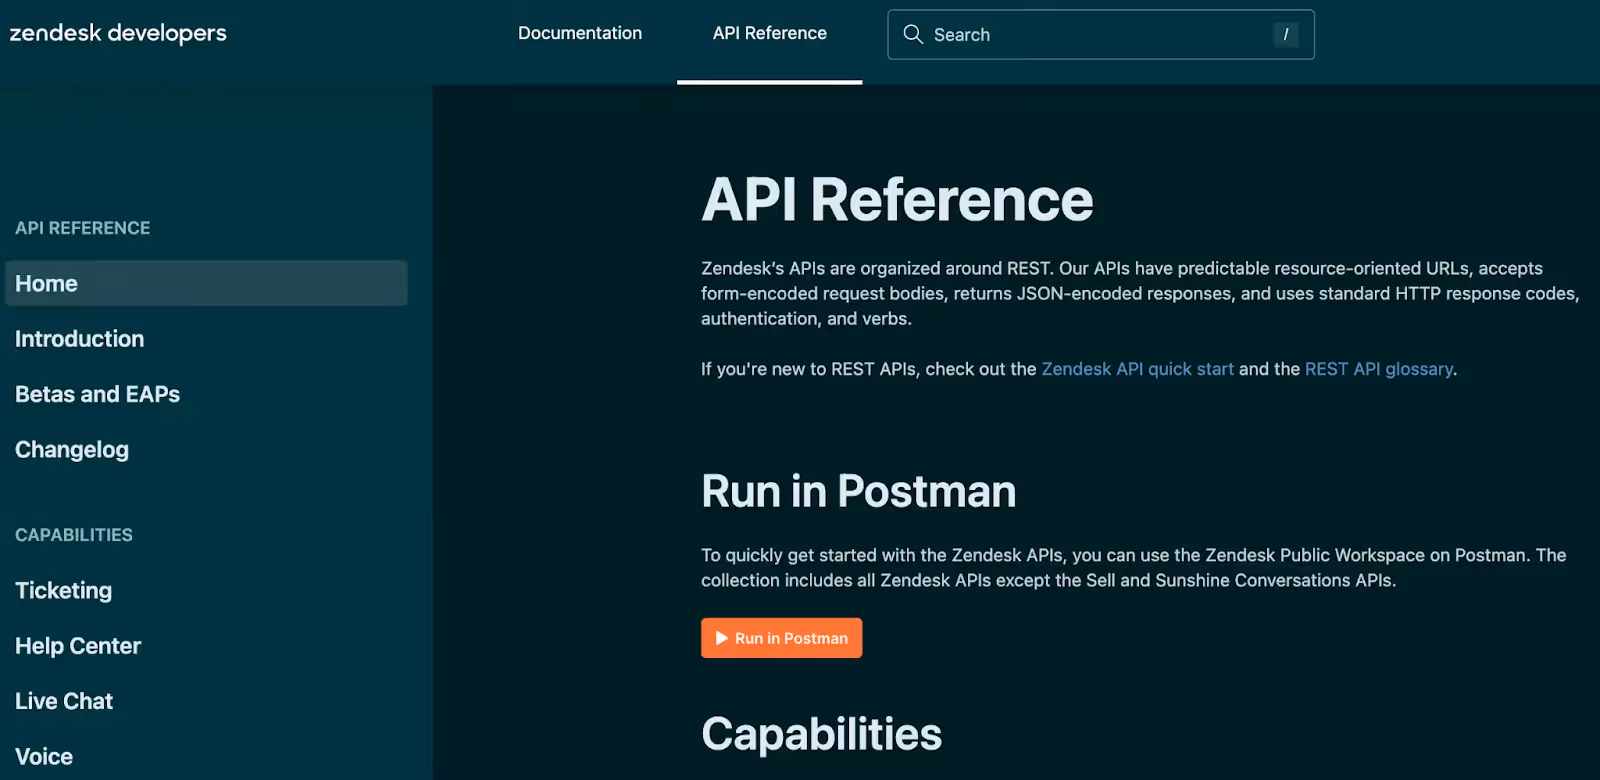Click the play icon in Run in Postman button

[x=721, y=638]
